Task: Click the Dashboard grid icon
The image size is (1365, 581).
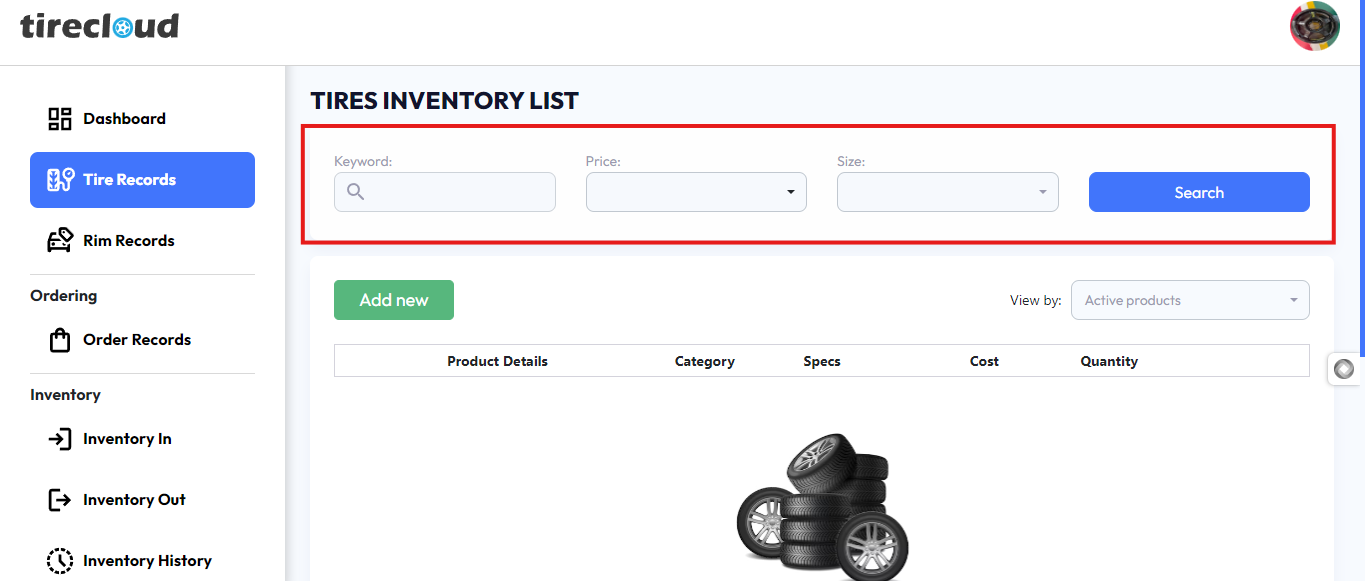Action: (60, 119)
